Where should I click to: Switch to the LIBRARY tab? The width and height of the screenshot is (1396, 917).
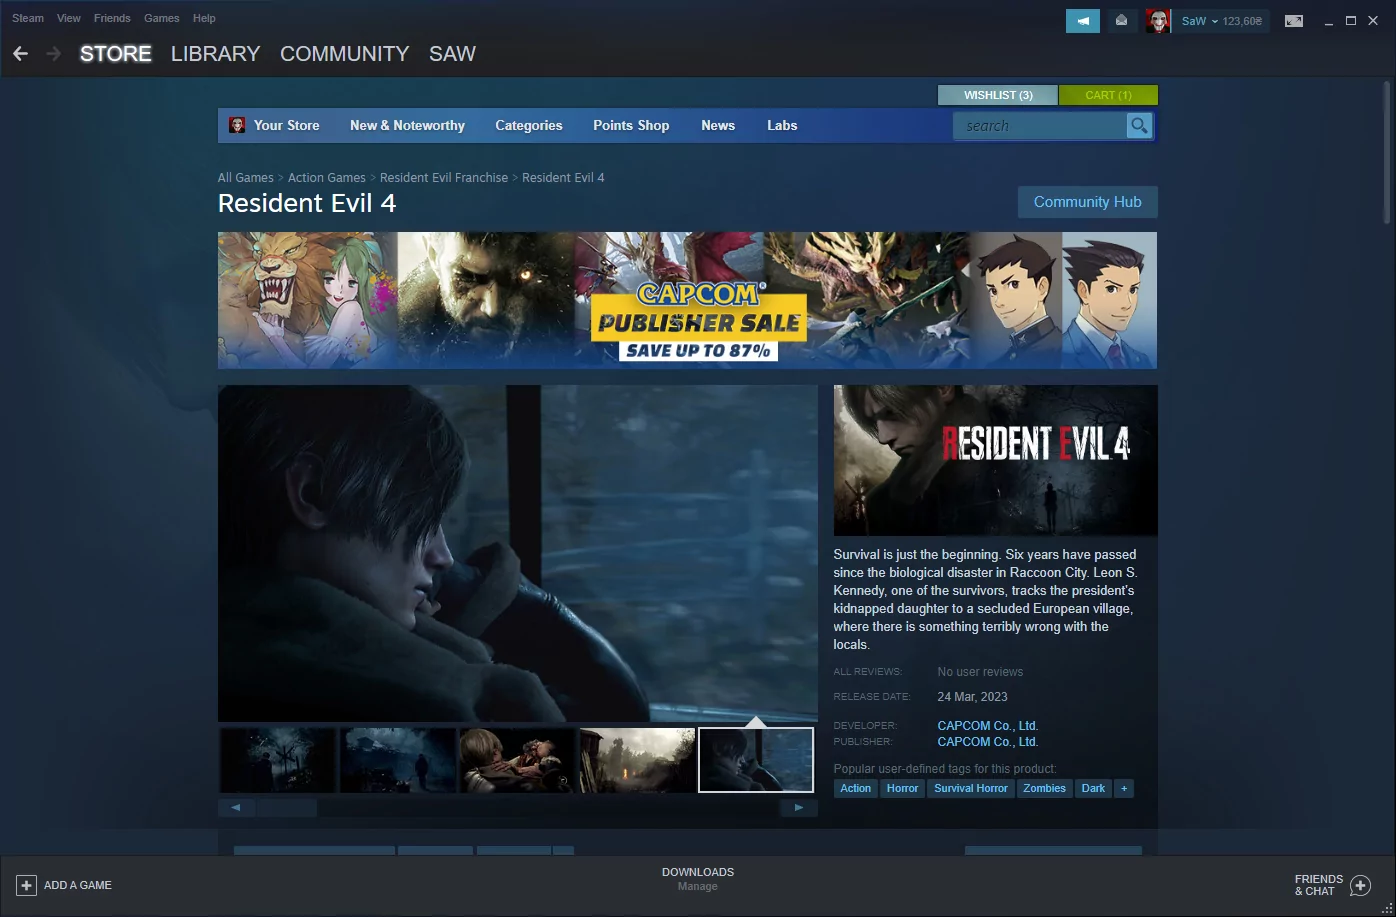click(x=215, y=54)
